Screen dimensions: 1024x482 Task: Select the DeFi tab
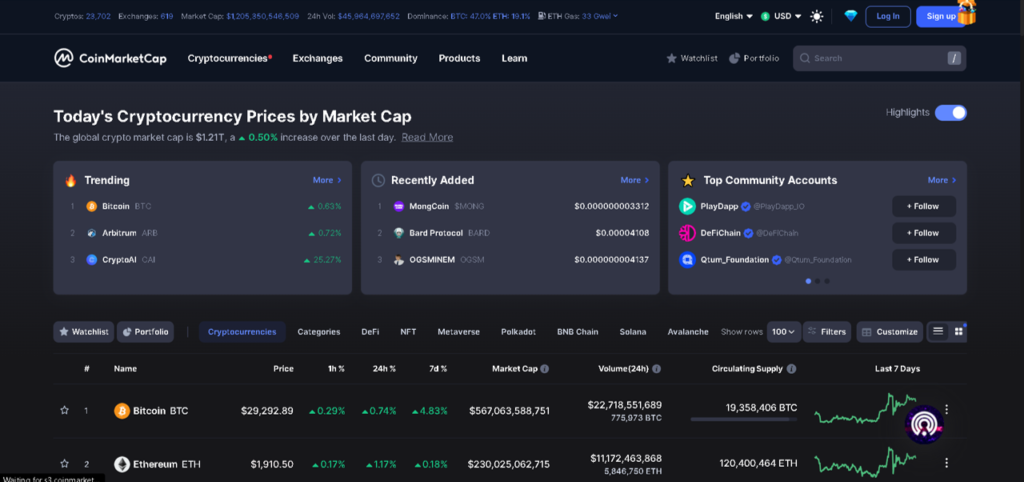[x=370, y=332]
